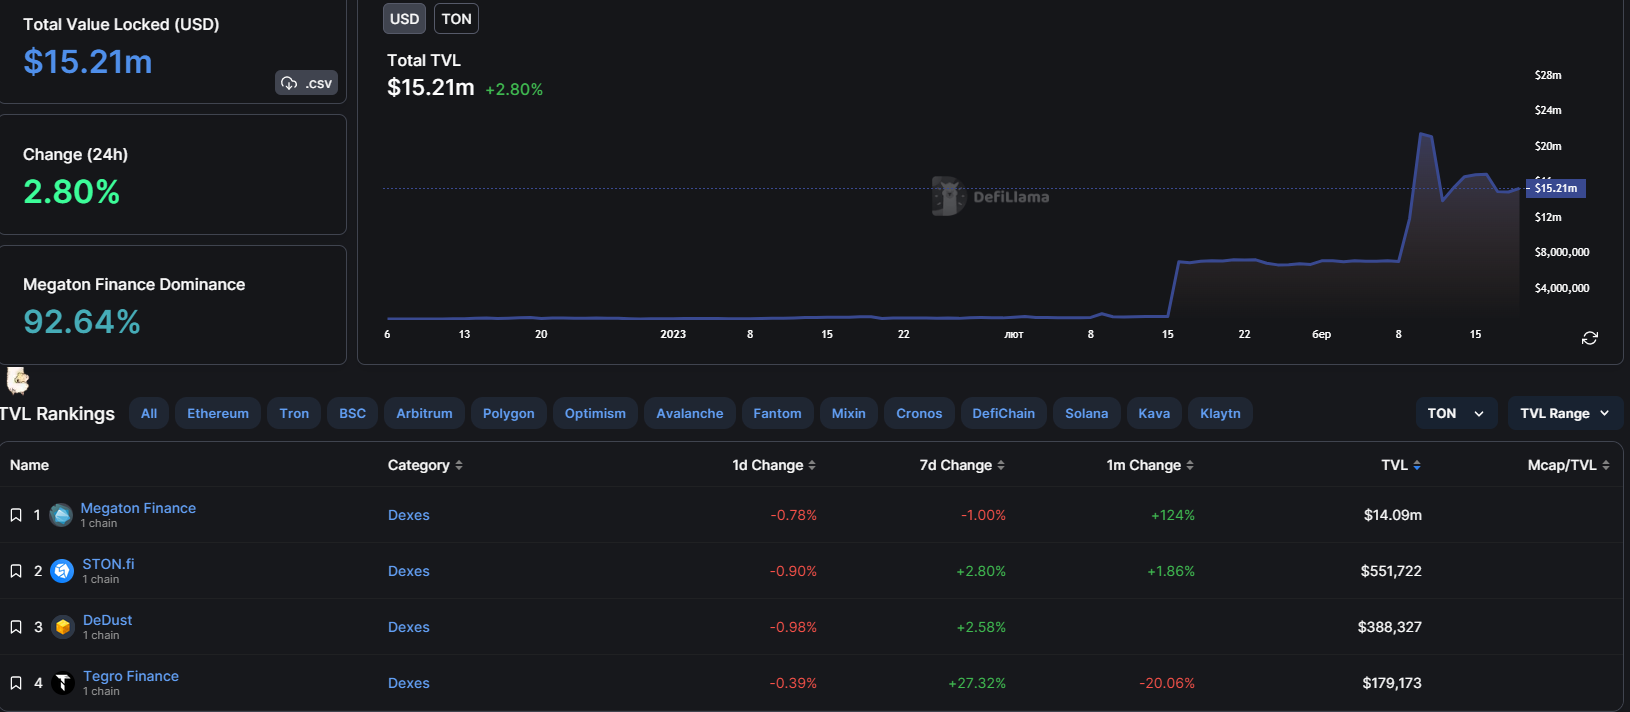Open the TON chain dropdown
The height and width of the screenshot is (712, 1630).
click(1455, 413)
